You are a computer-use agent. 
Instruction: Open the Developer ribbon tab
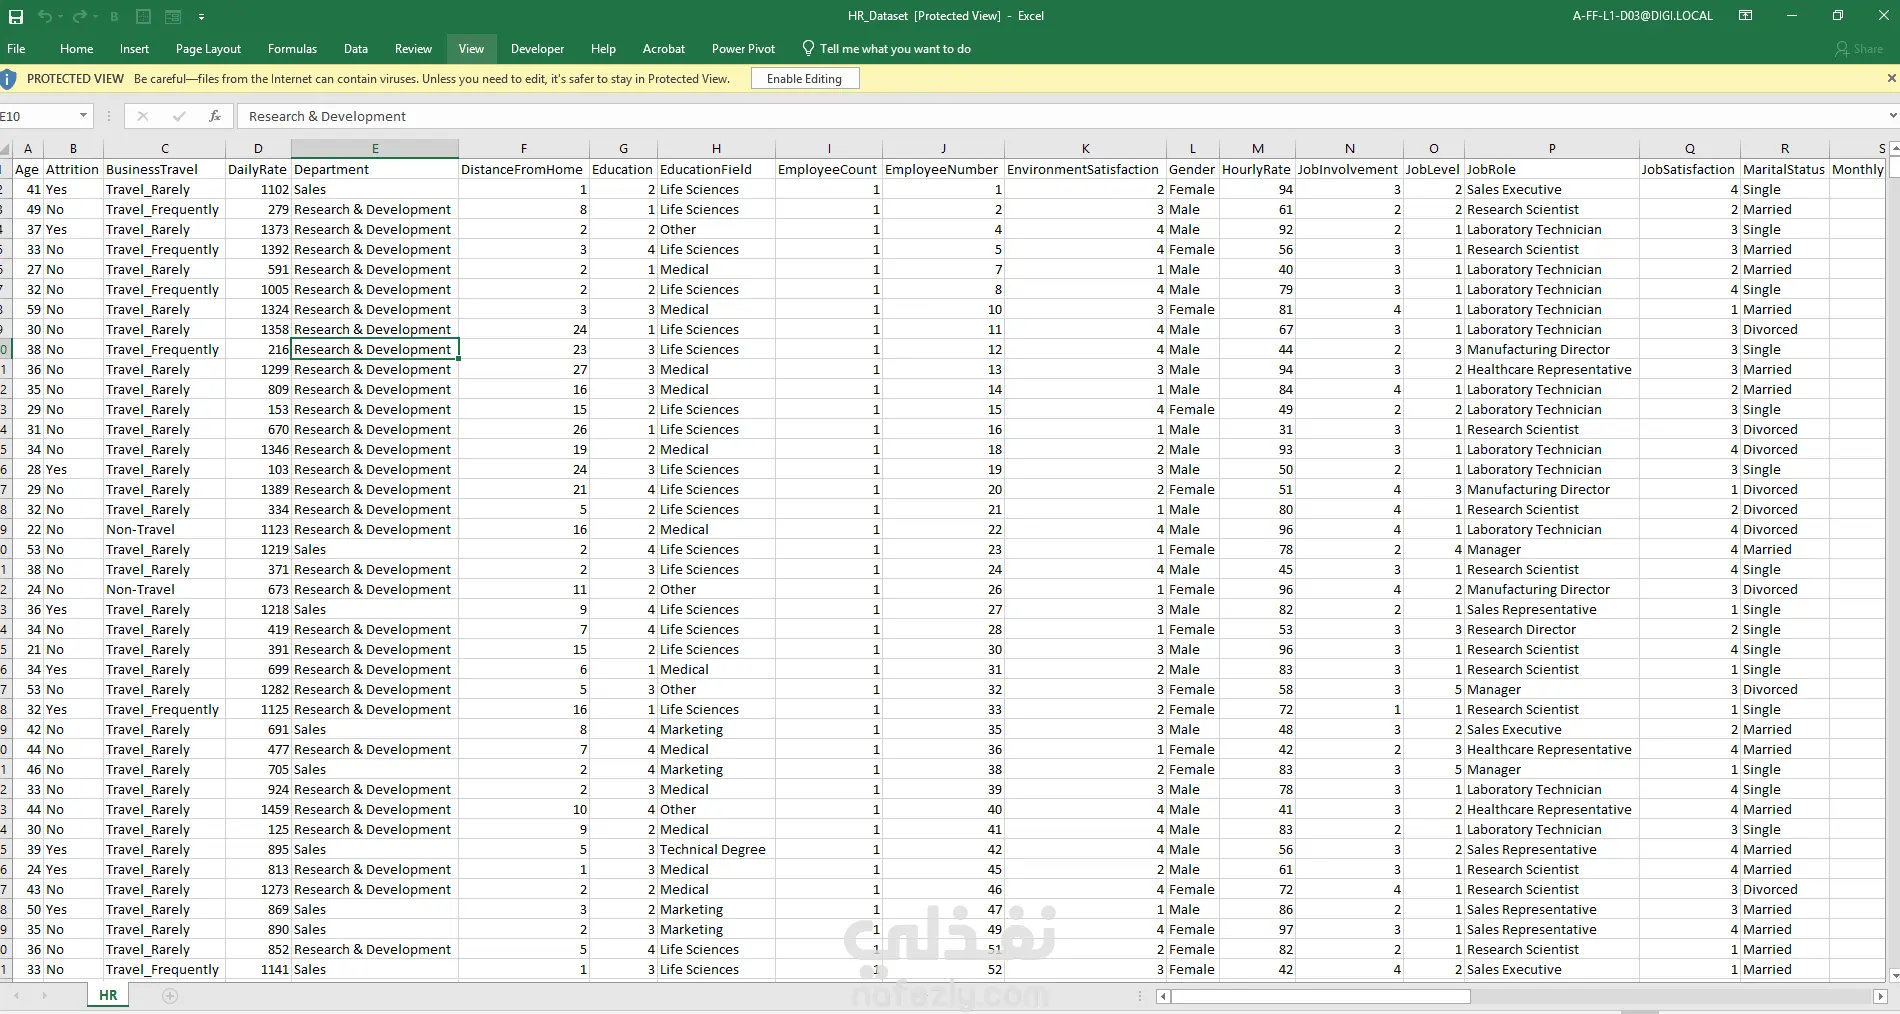537,48
